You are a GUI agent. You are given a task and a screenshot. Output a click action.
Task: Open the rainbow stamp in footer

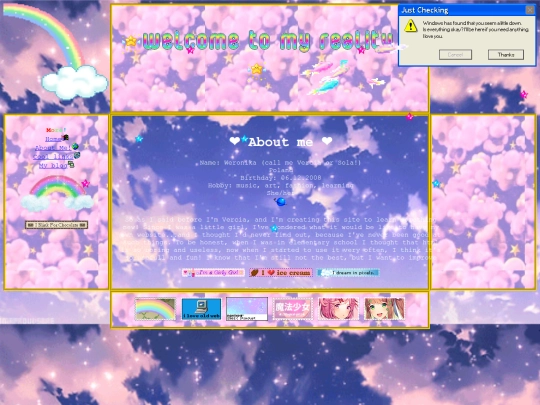pos(155,309)
